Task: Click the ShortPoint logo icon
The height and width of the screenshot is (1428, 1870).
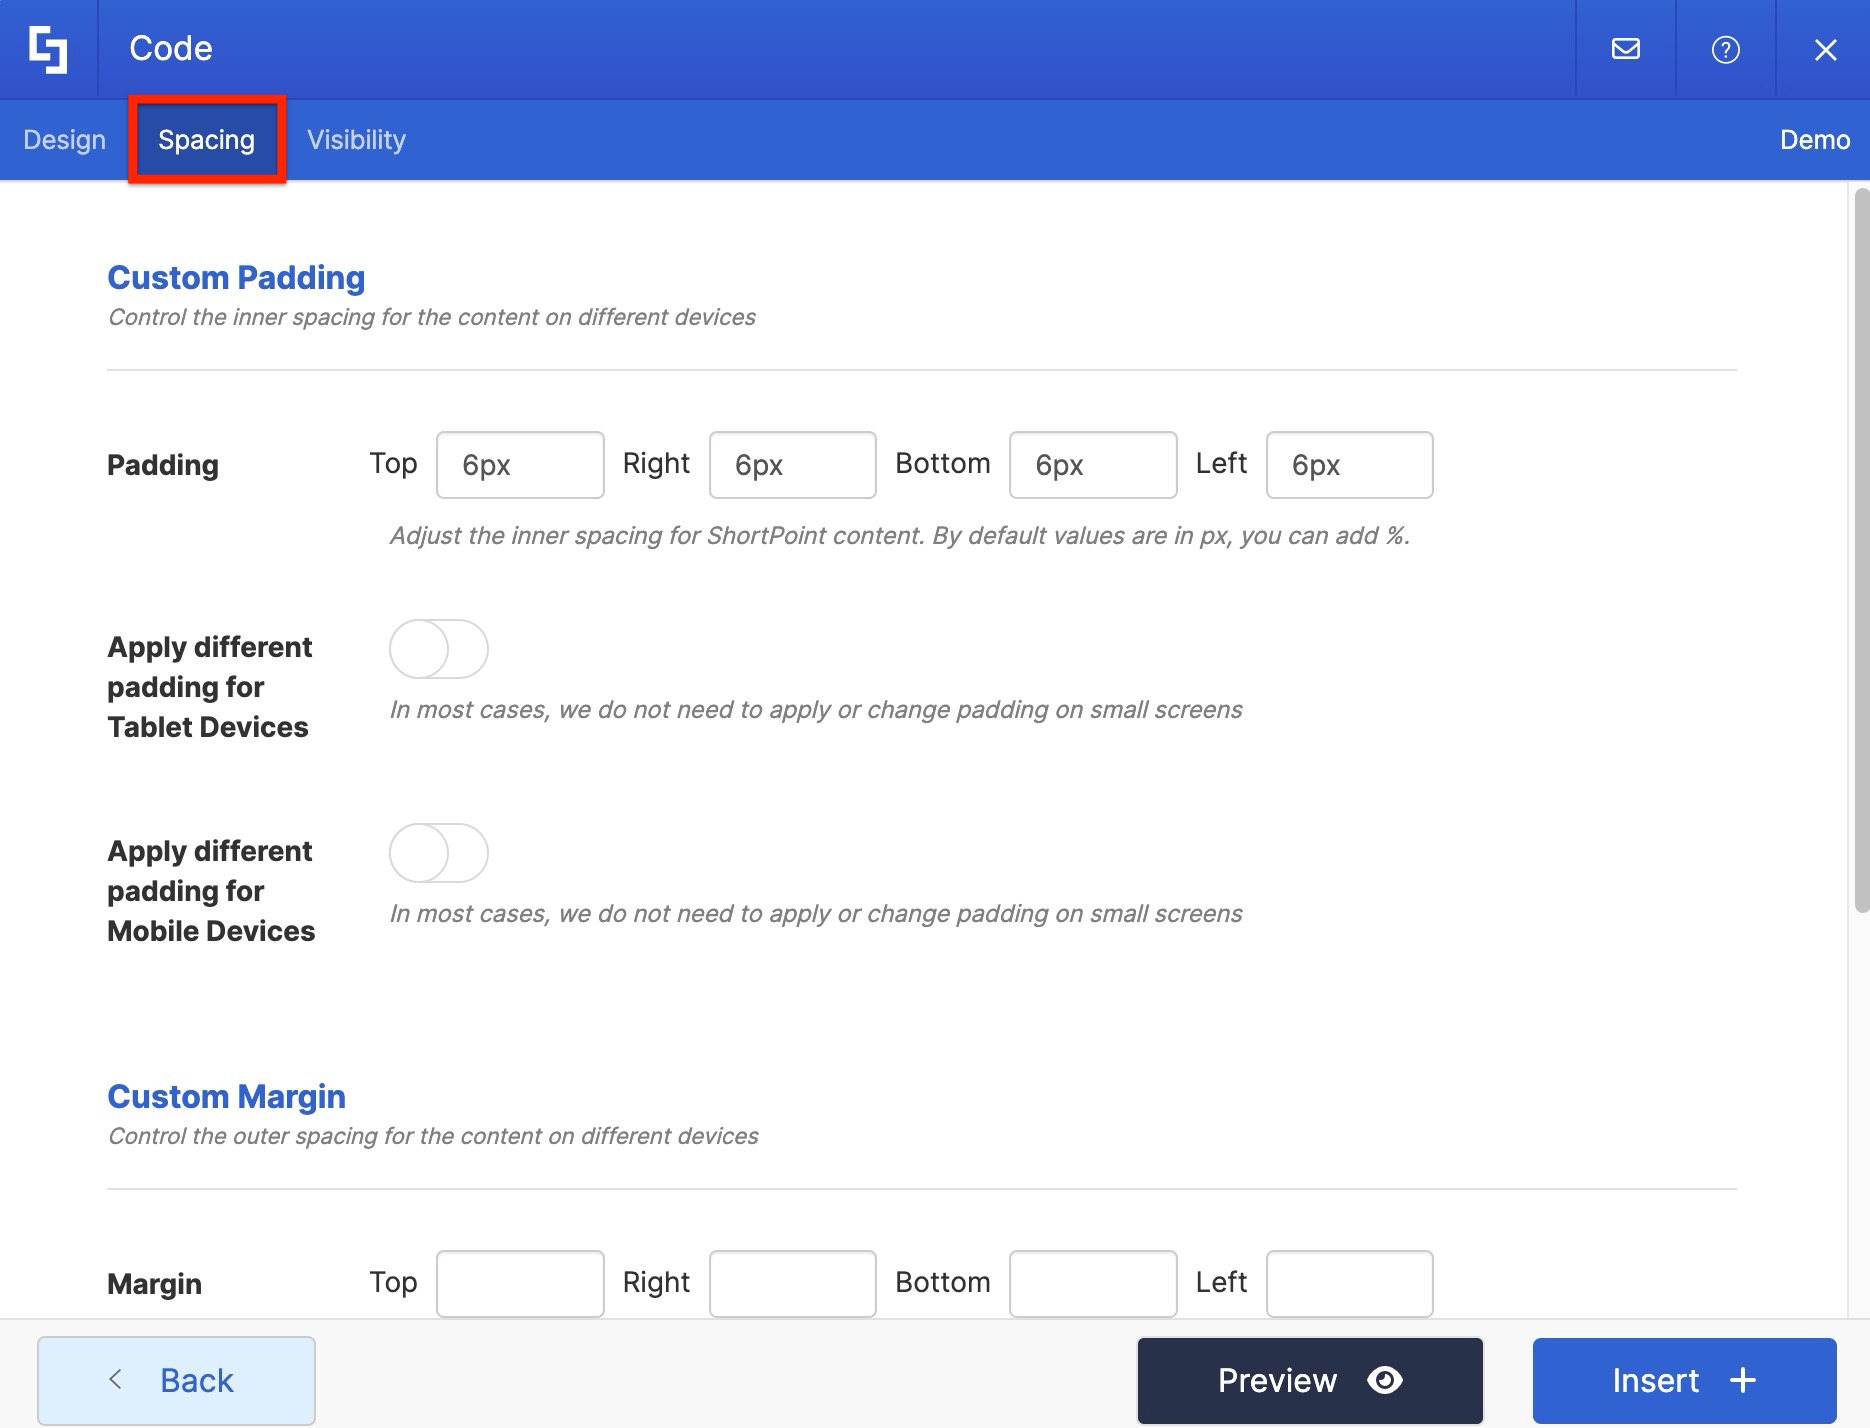Action: click(x=48, y=49)
